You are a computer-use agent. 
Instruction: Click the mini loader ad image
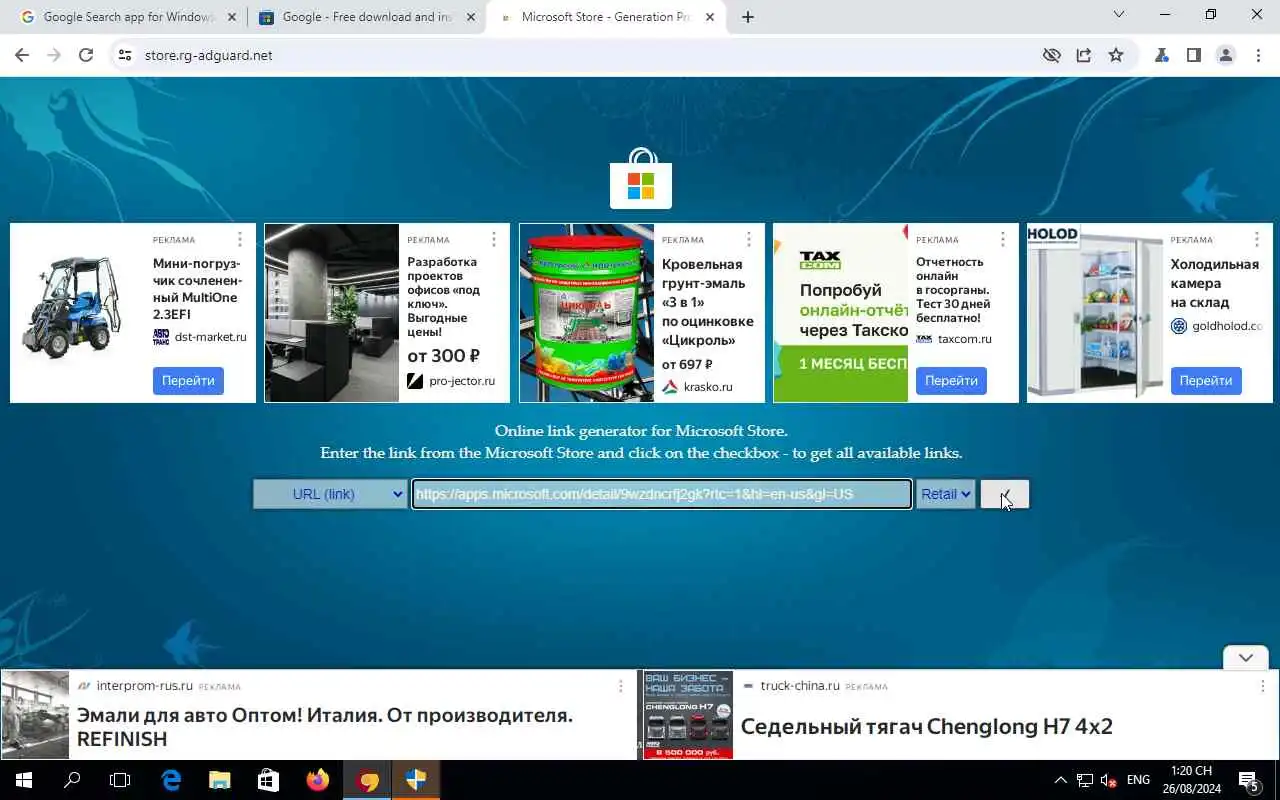point(77,313)
